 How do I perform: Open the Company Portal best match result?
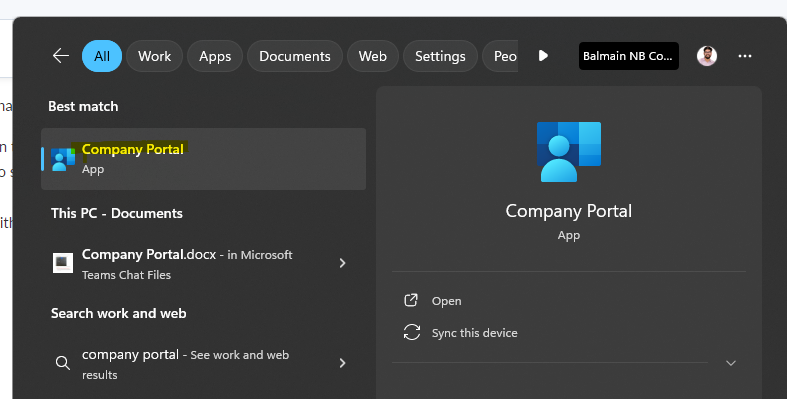click(x=203, y=159)
